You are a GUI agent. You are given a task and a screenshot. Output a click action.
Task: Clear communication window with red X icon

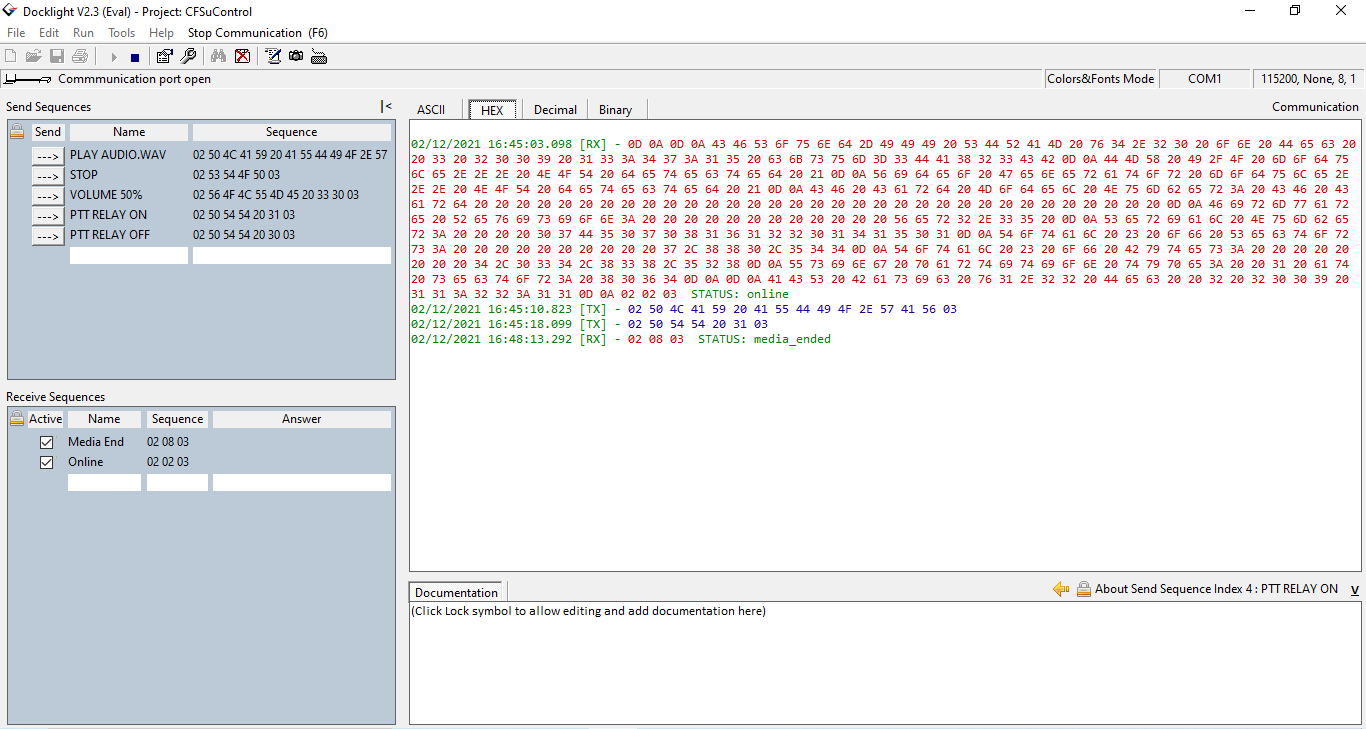[242, 56]
